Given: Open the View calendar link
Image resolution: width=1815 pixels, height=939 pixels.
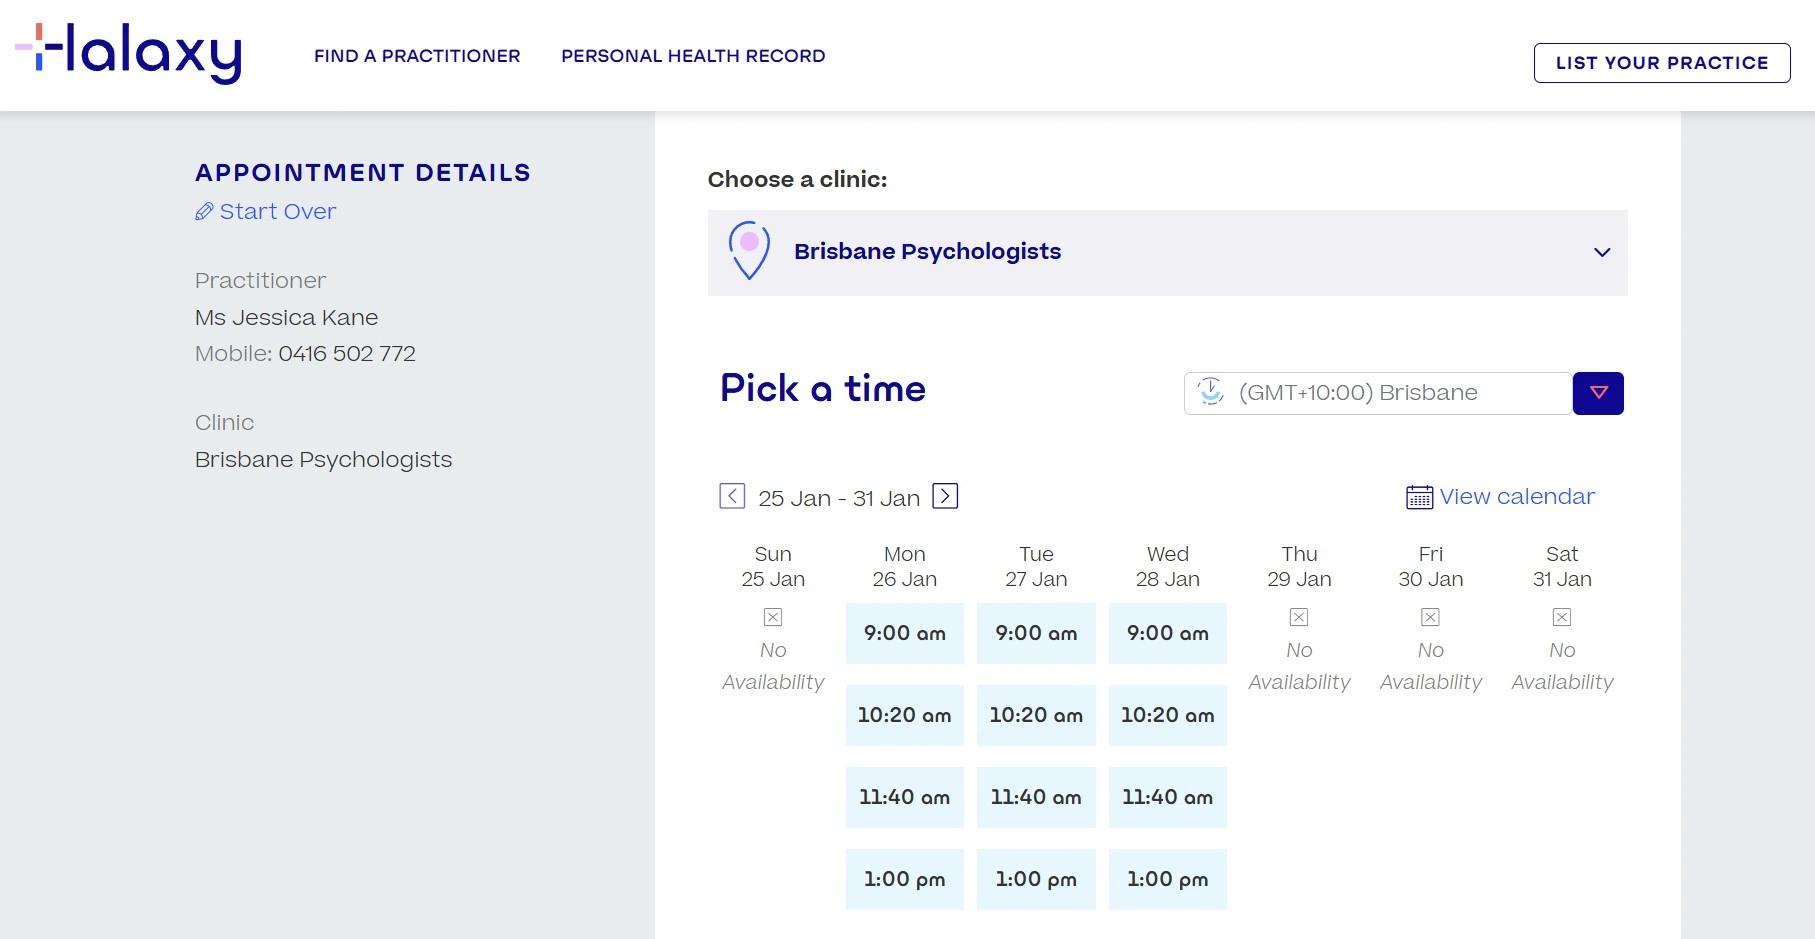Looking at the screenshot, I should pos(1516,496).
